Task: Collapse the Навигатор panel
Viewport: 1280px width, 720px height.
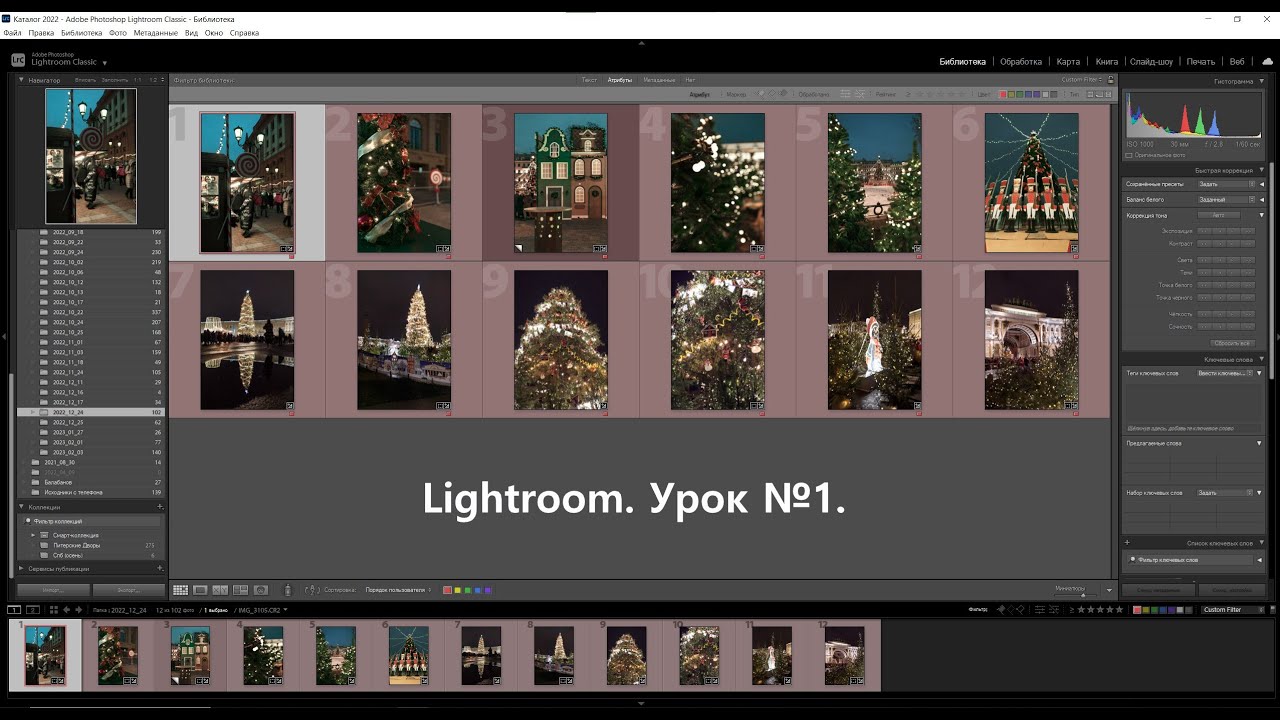Action: point(22,80)
